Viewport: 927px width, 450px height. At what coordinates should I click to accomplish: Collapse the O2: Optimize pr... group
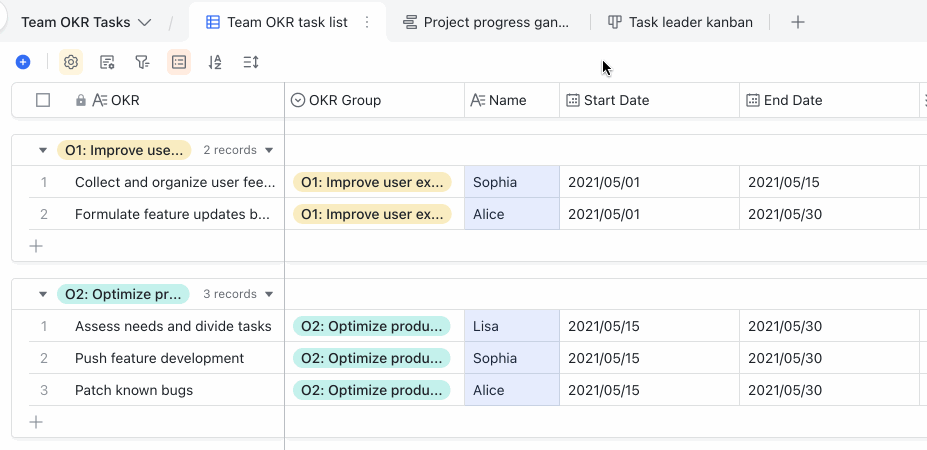(x=43, y=294)
